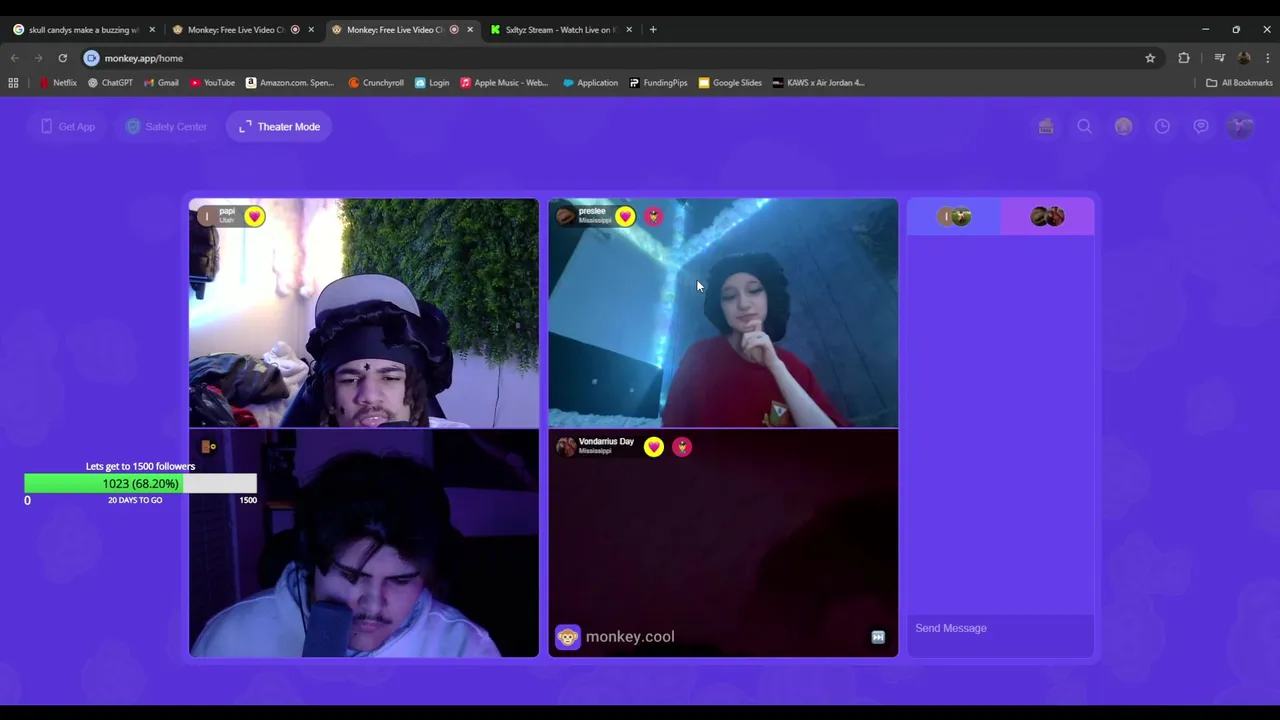The height and width of the screenshot is (720, 1280).
Task: Open the Gmail bookmark
Action: pos(161,83)
